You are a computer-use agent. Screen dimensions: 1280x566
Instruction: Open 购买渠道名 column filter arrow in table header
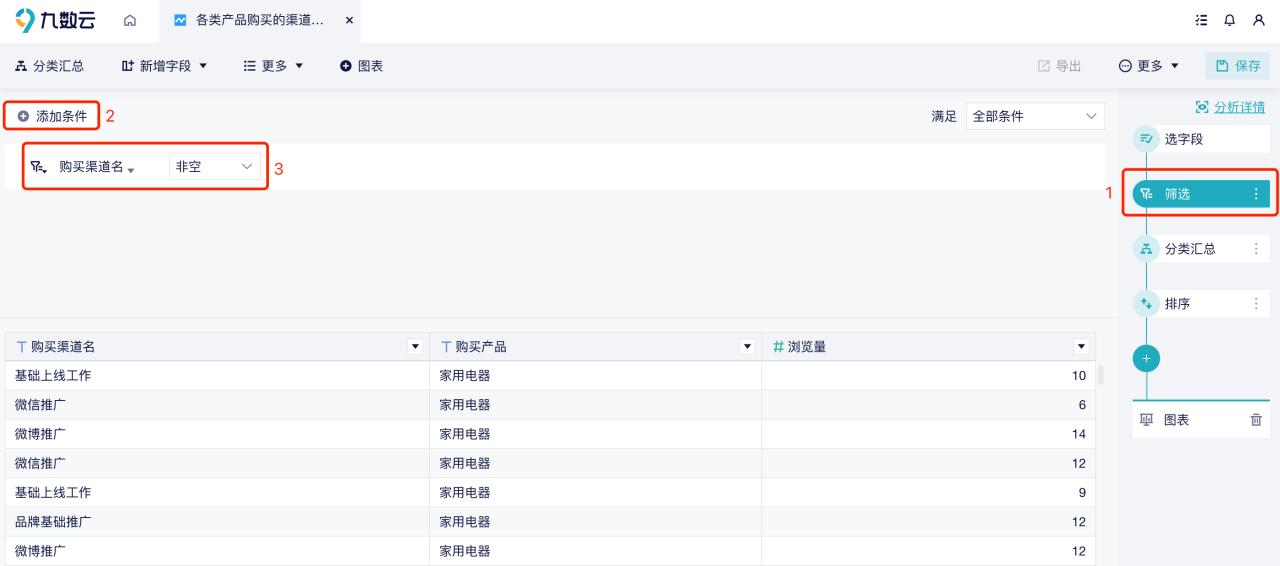(416, 347)
